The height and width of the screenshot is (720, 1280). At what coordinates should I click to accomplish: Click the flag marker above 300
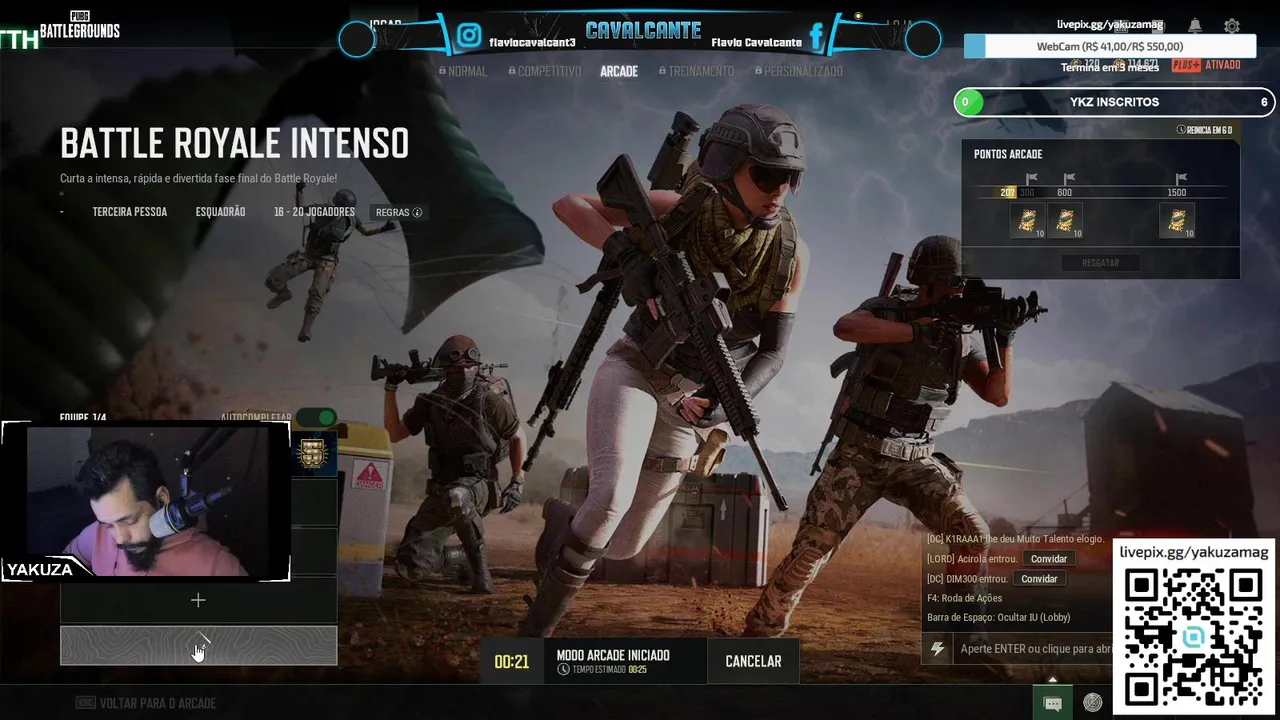1030,179
